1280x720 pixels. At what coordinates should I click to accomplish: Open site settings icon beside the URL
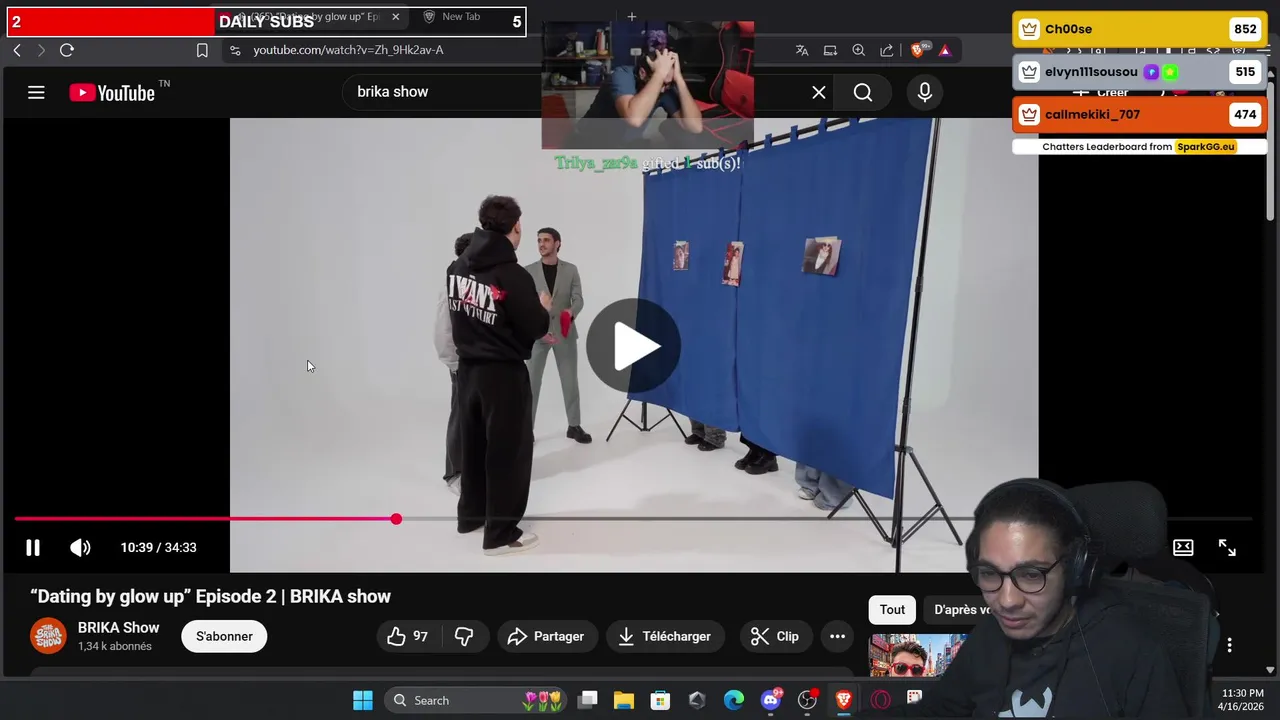(x=234, y=50)
